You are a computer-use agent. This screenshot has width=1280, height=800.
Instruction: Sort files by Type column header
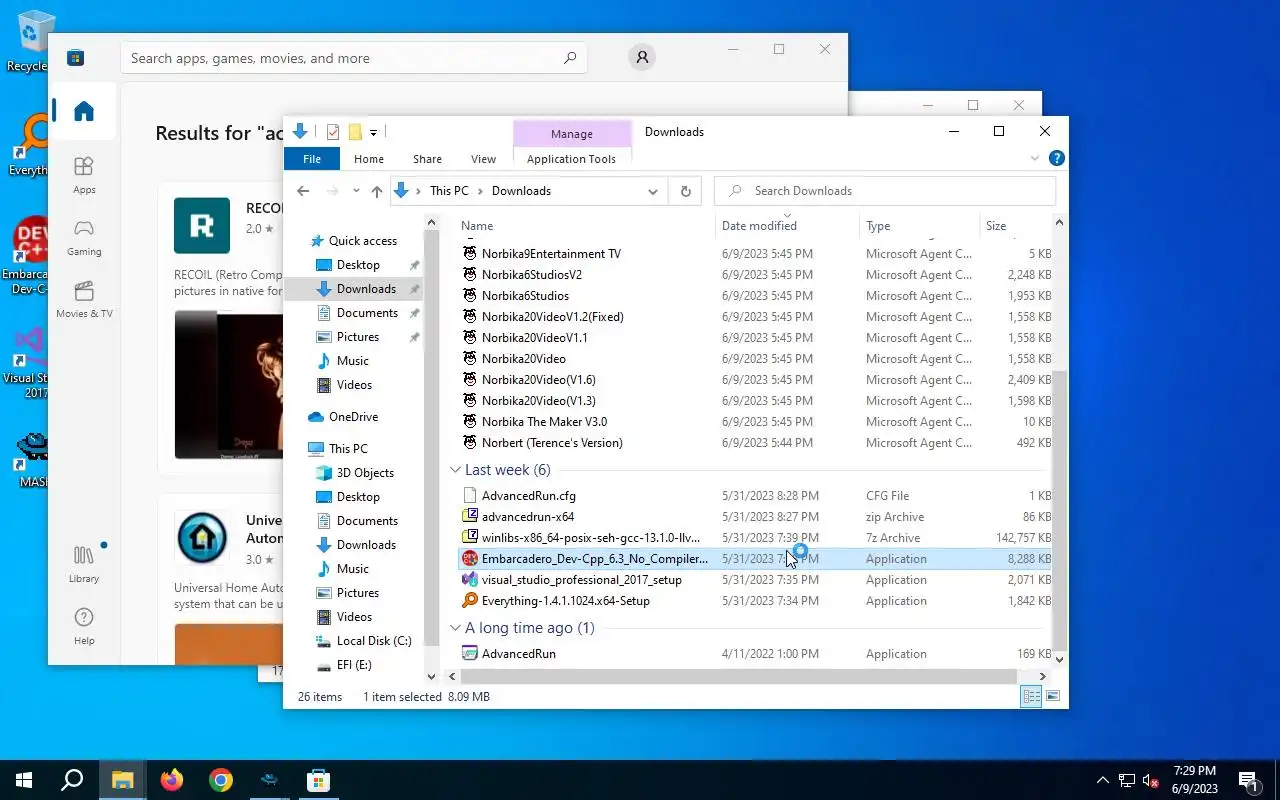tap(919, 226)
